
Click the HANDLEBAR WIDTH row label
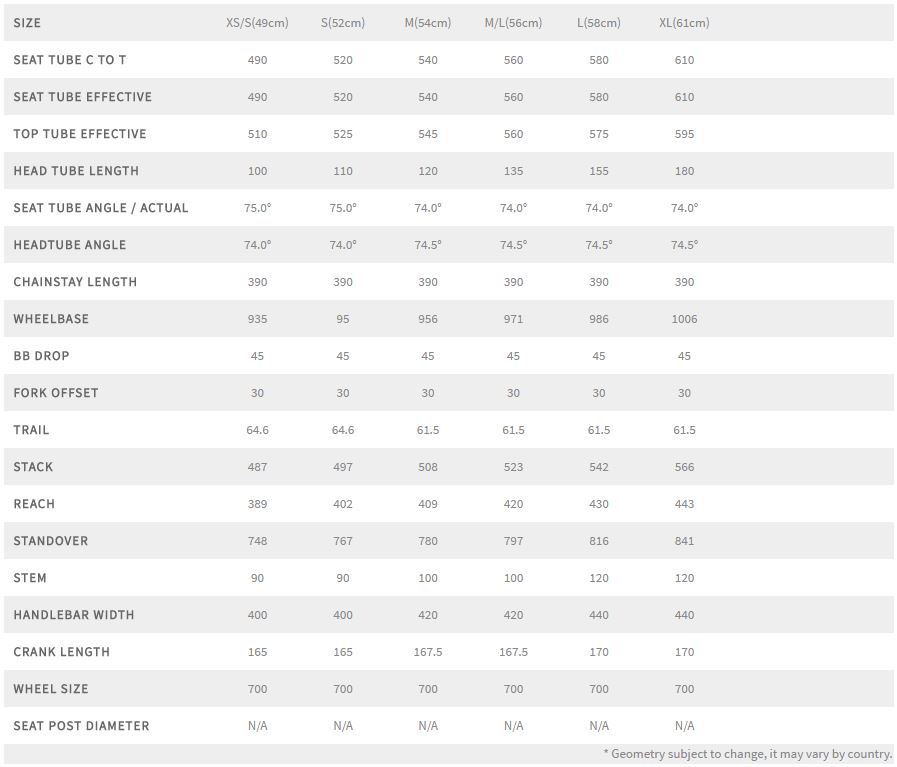point(74,615)
